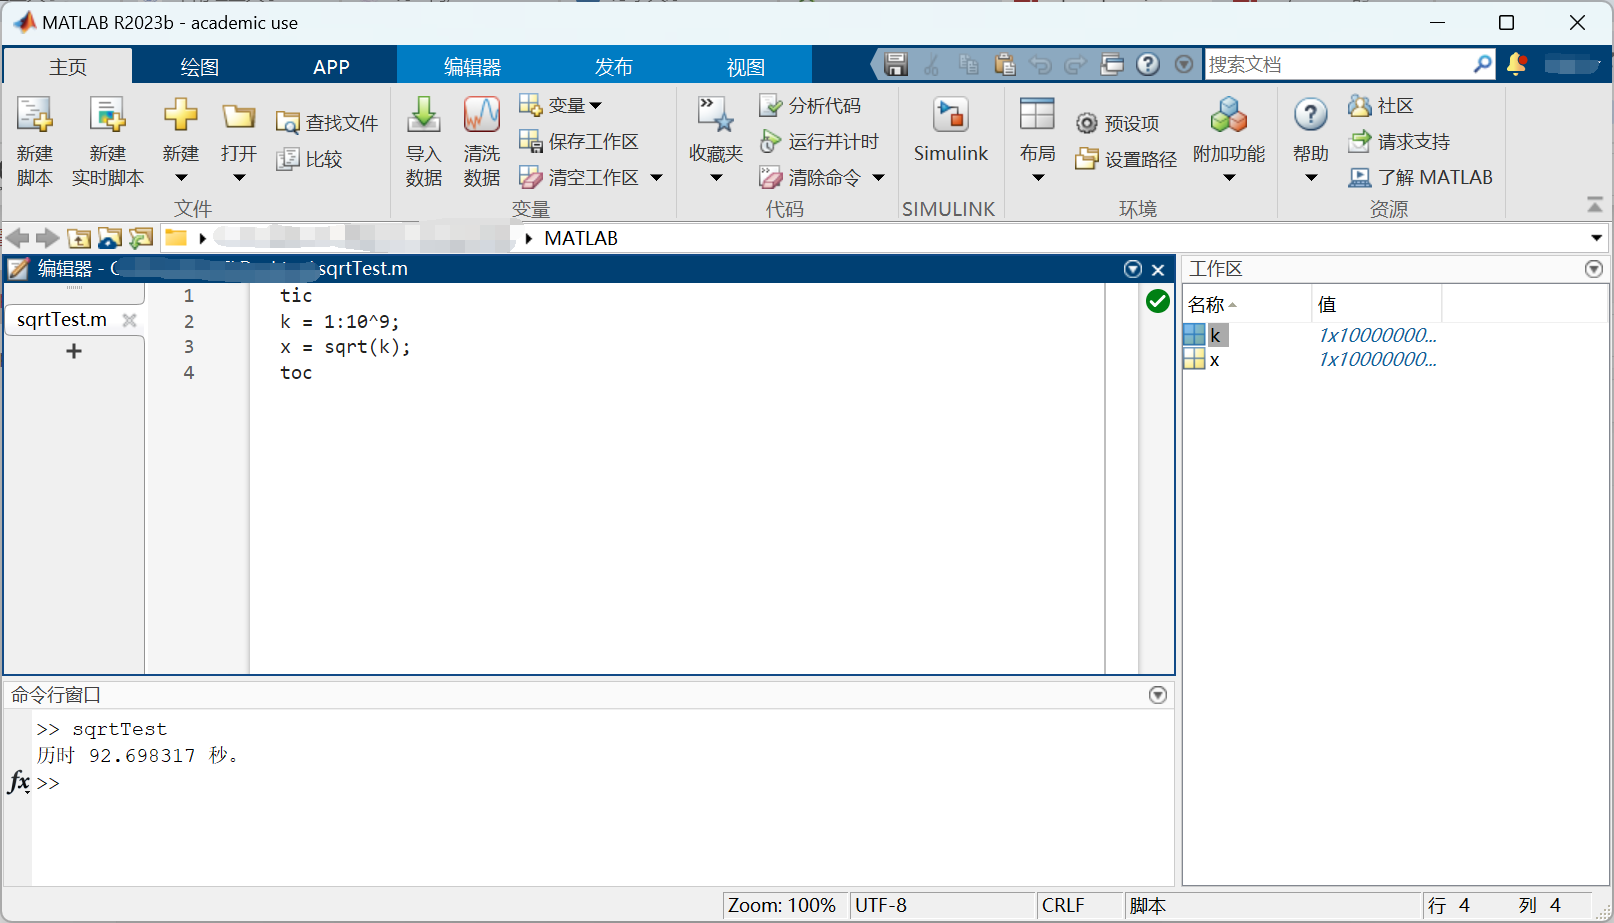Launch Simulink from the toolbar
1614x923 pixels.
coord(951,130)
